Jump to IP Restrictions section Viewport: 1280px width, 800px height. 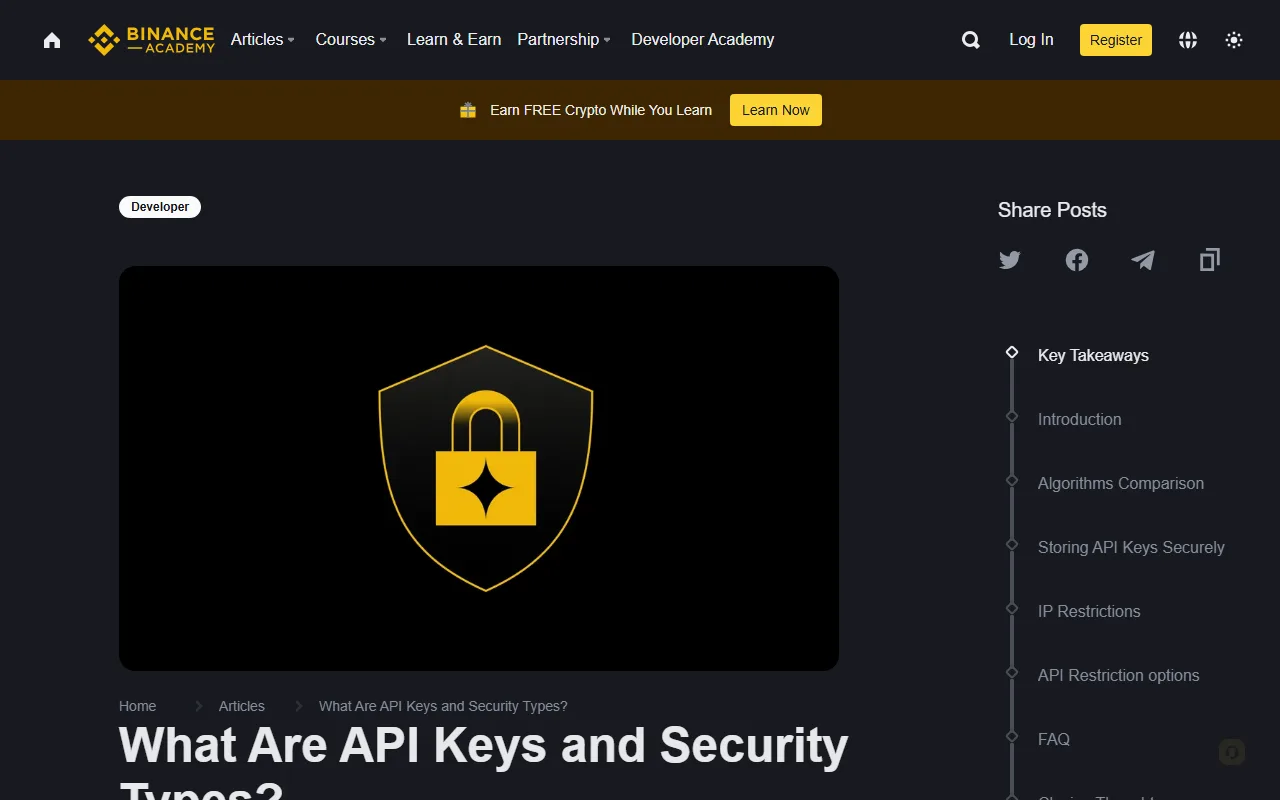coord(1089,611)
